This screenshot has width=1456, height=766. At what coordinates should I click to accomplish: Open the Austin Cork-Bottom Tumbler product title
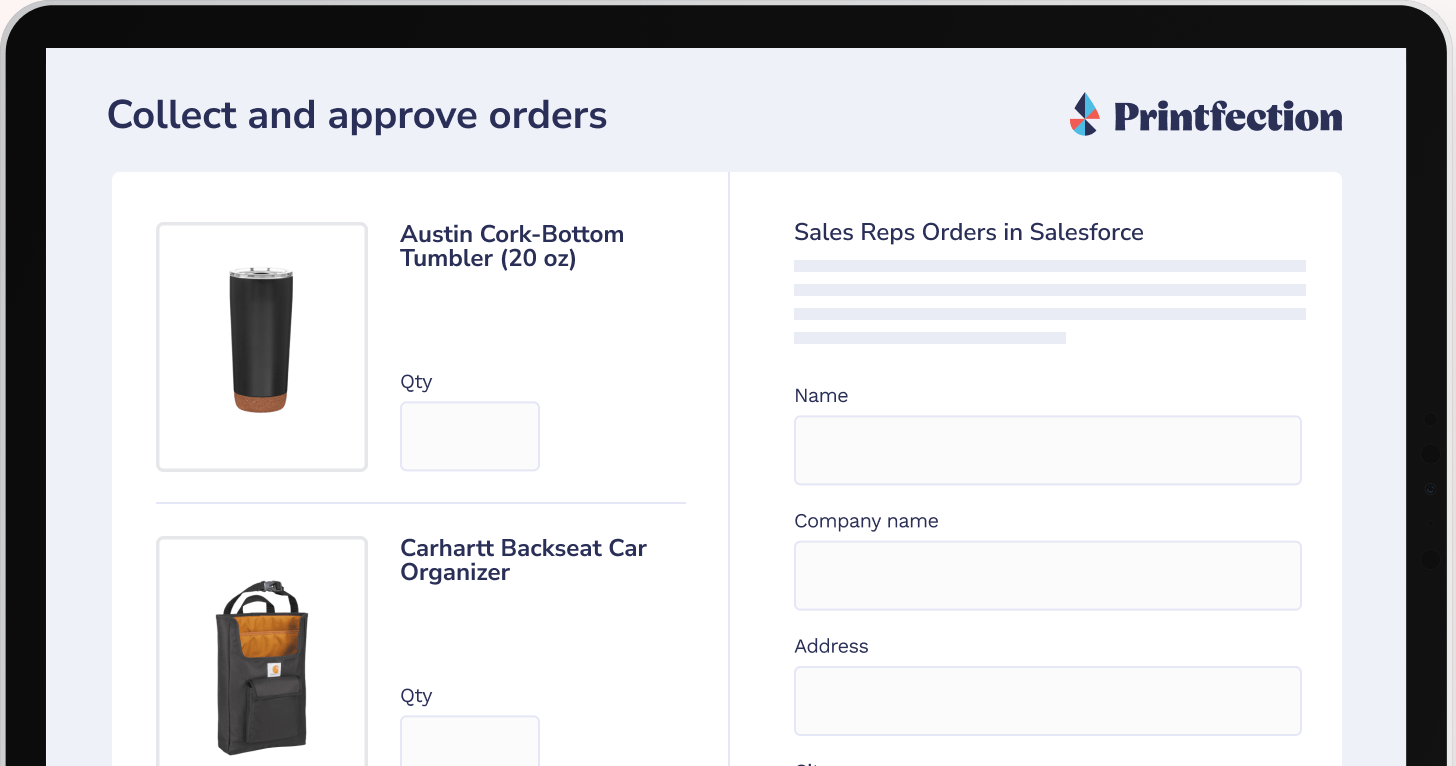pyautogui.click(x=511, y=246)
